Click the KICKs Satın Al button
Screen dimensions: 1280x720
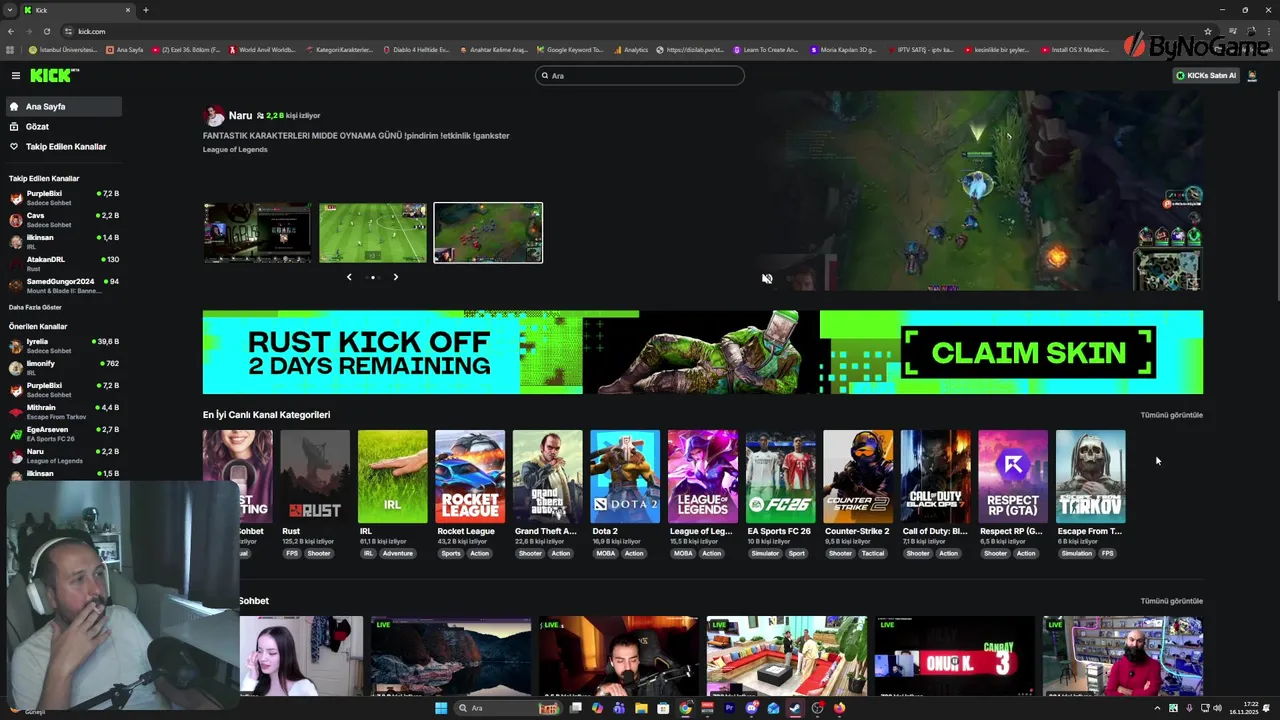pos(1205,76)
